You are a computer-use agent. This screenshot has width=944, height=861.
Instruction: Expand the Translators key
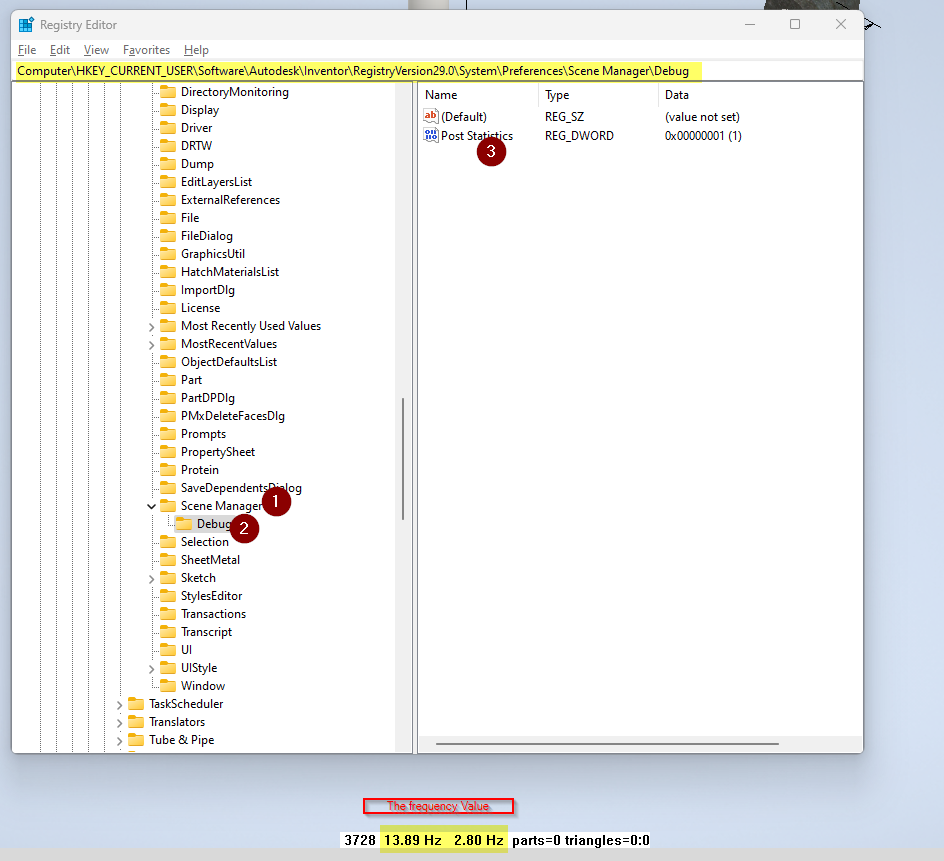(x=119, y=723)
